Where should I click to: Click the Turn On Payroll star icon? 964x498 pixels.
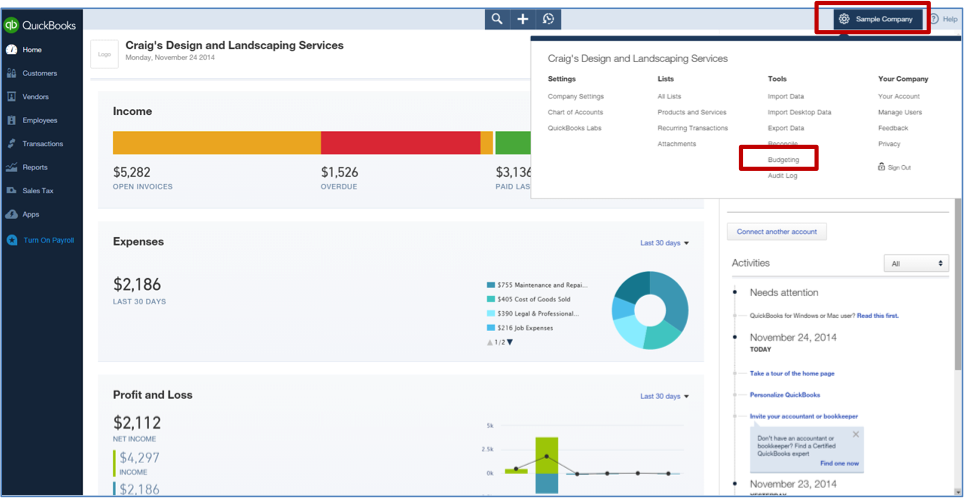(x=11, y=240)
